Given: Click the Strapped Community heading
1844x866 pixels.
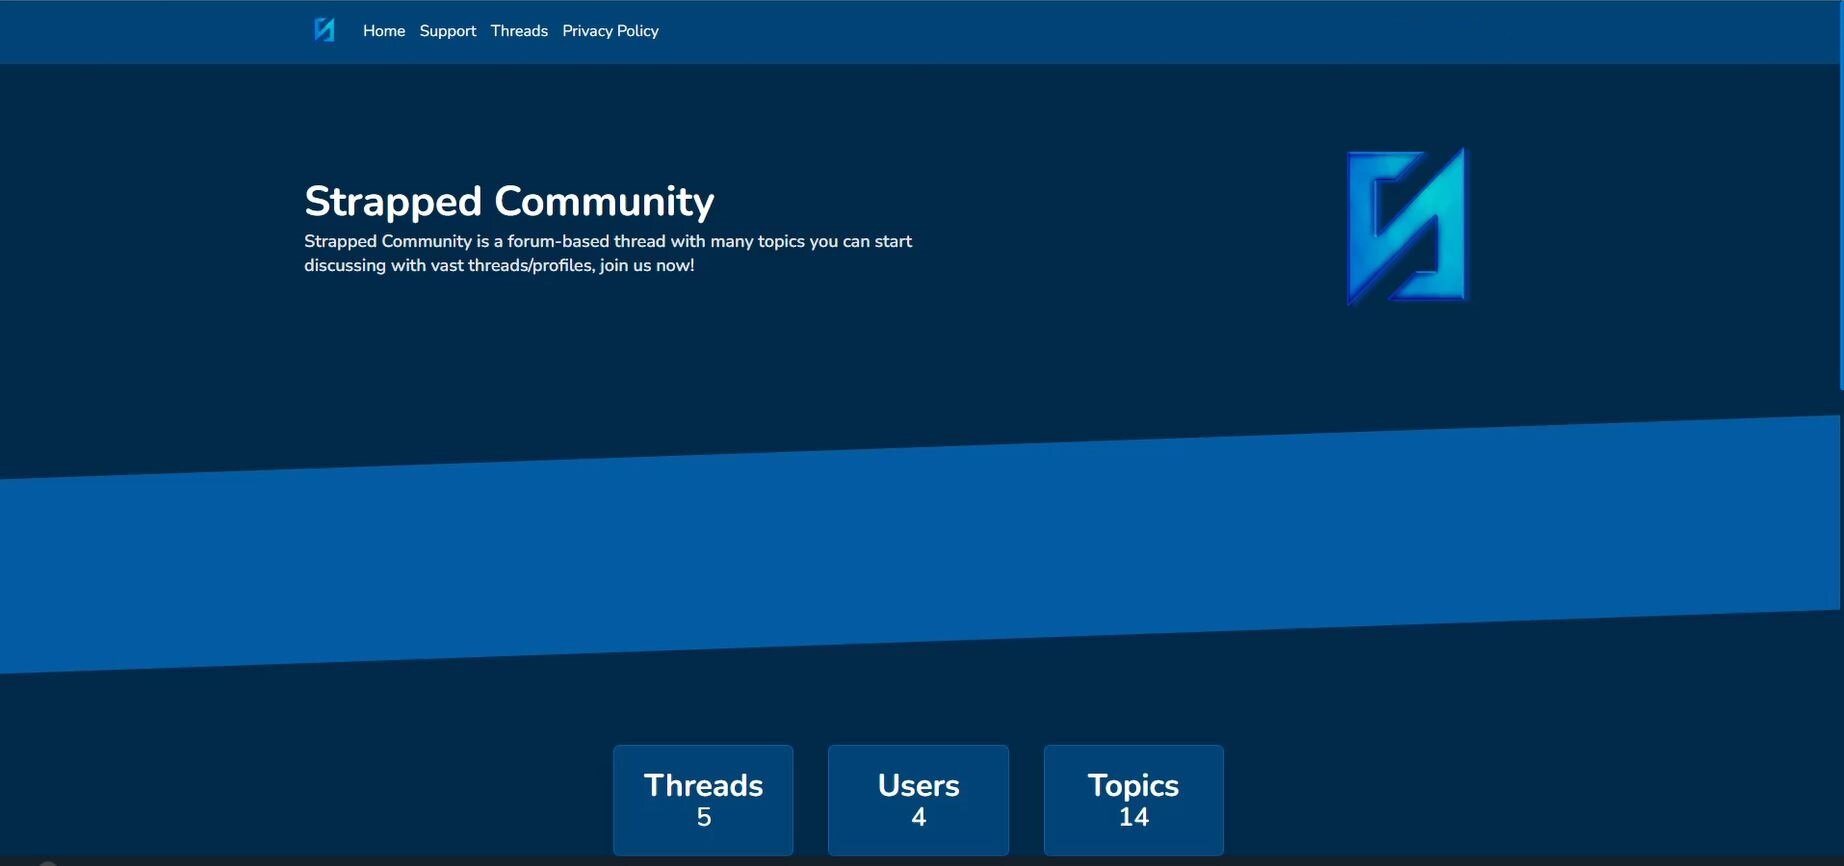Looking at the screenshot, I should pyautogui.click(x=509, y=201).
